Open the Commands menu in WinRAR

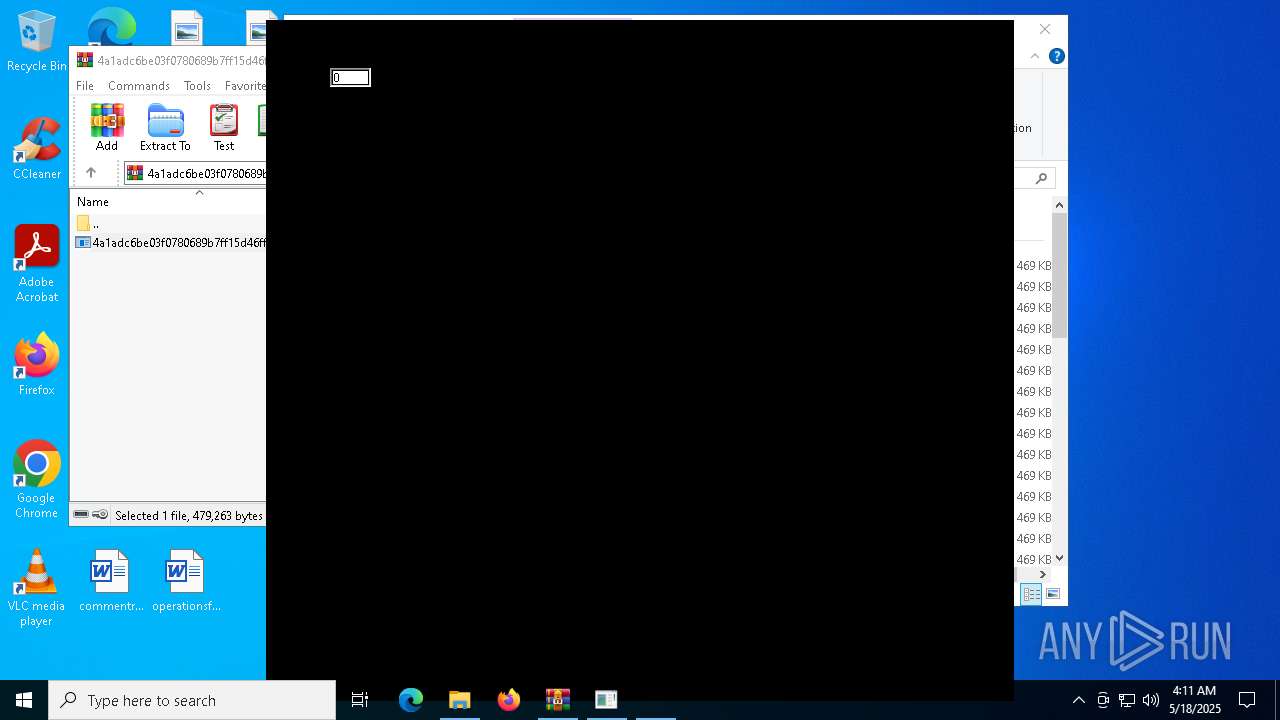(x=139, y=86)
